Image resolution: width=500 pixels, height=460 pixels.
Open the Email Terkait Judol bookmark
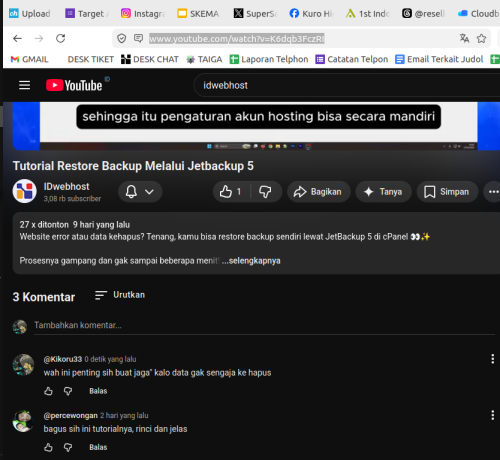(439, 59)
